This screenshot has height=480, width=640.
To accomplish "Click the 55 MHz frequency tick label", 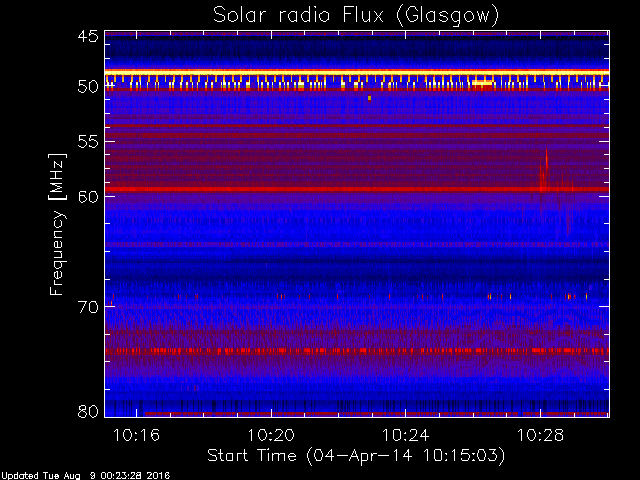I will pos(87,143).
